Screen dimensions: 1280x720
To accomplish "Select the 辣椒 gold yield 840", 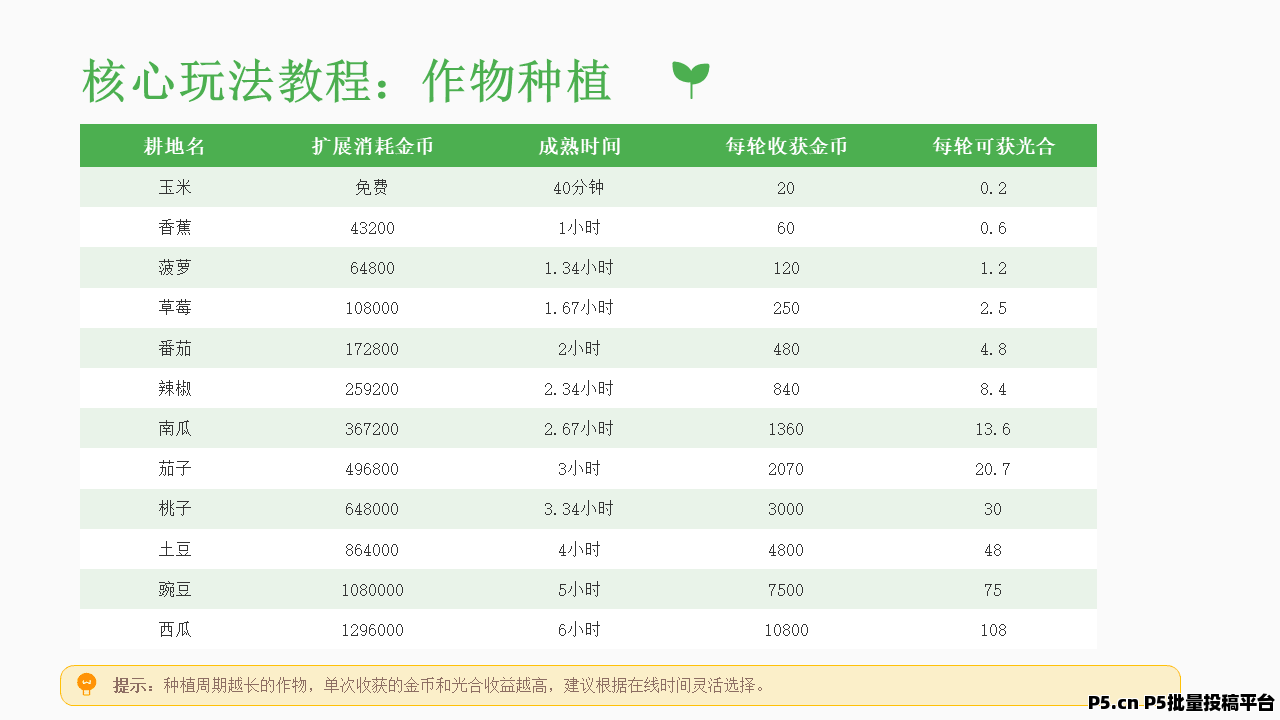I will coord(786,389).
